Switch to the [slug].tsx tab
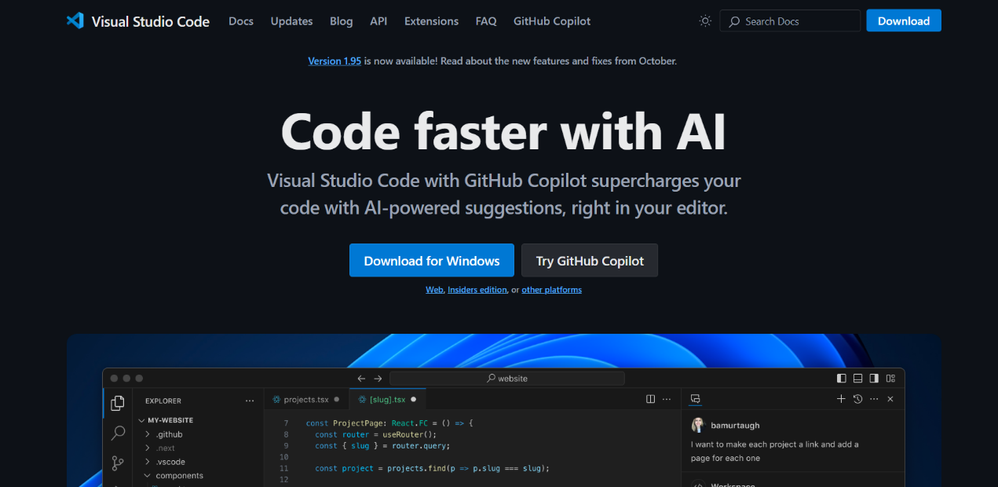998x487 pixels. point(387,399)
